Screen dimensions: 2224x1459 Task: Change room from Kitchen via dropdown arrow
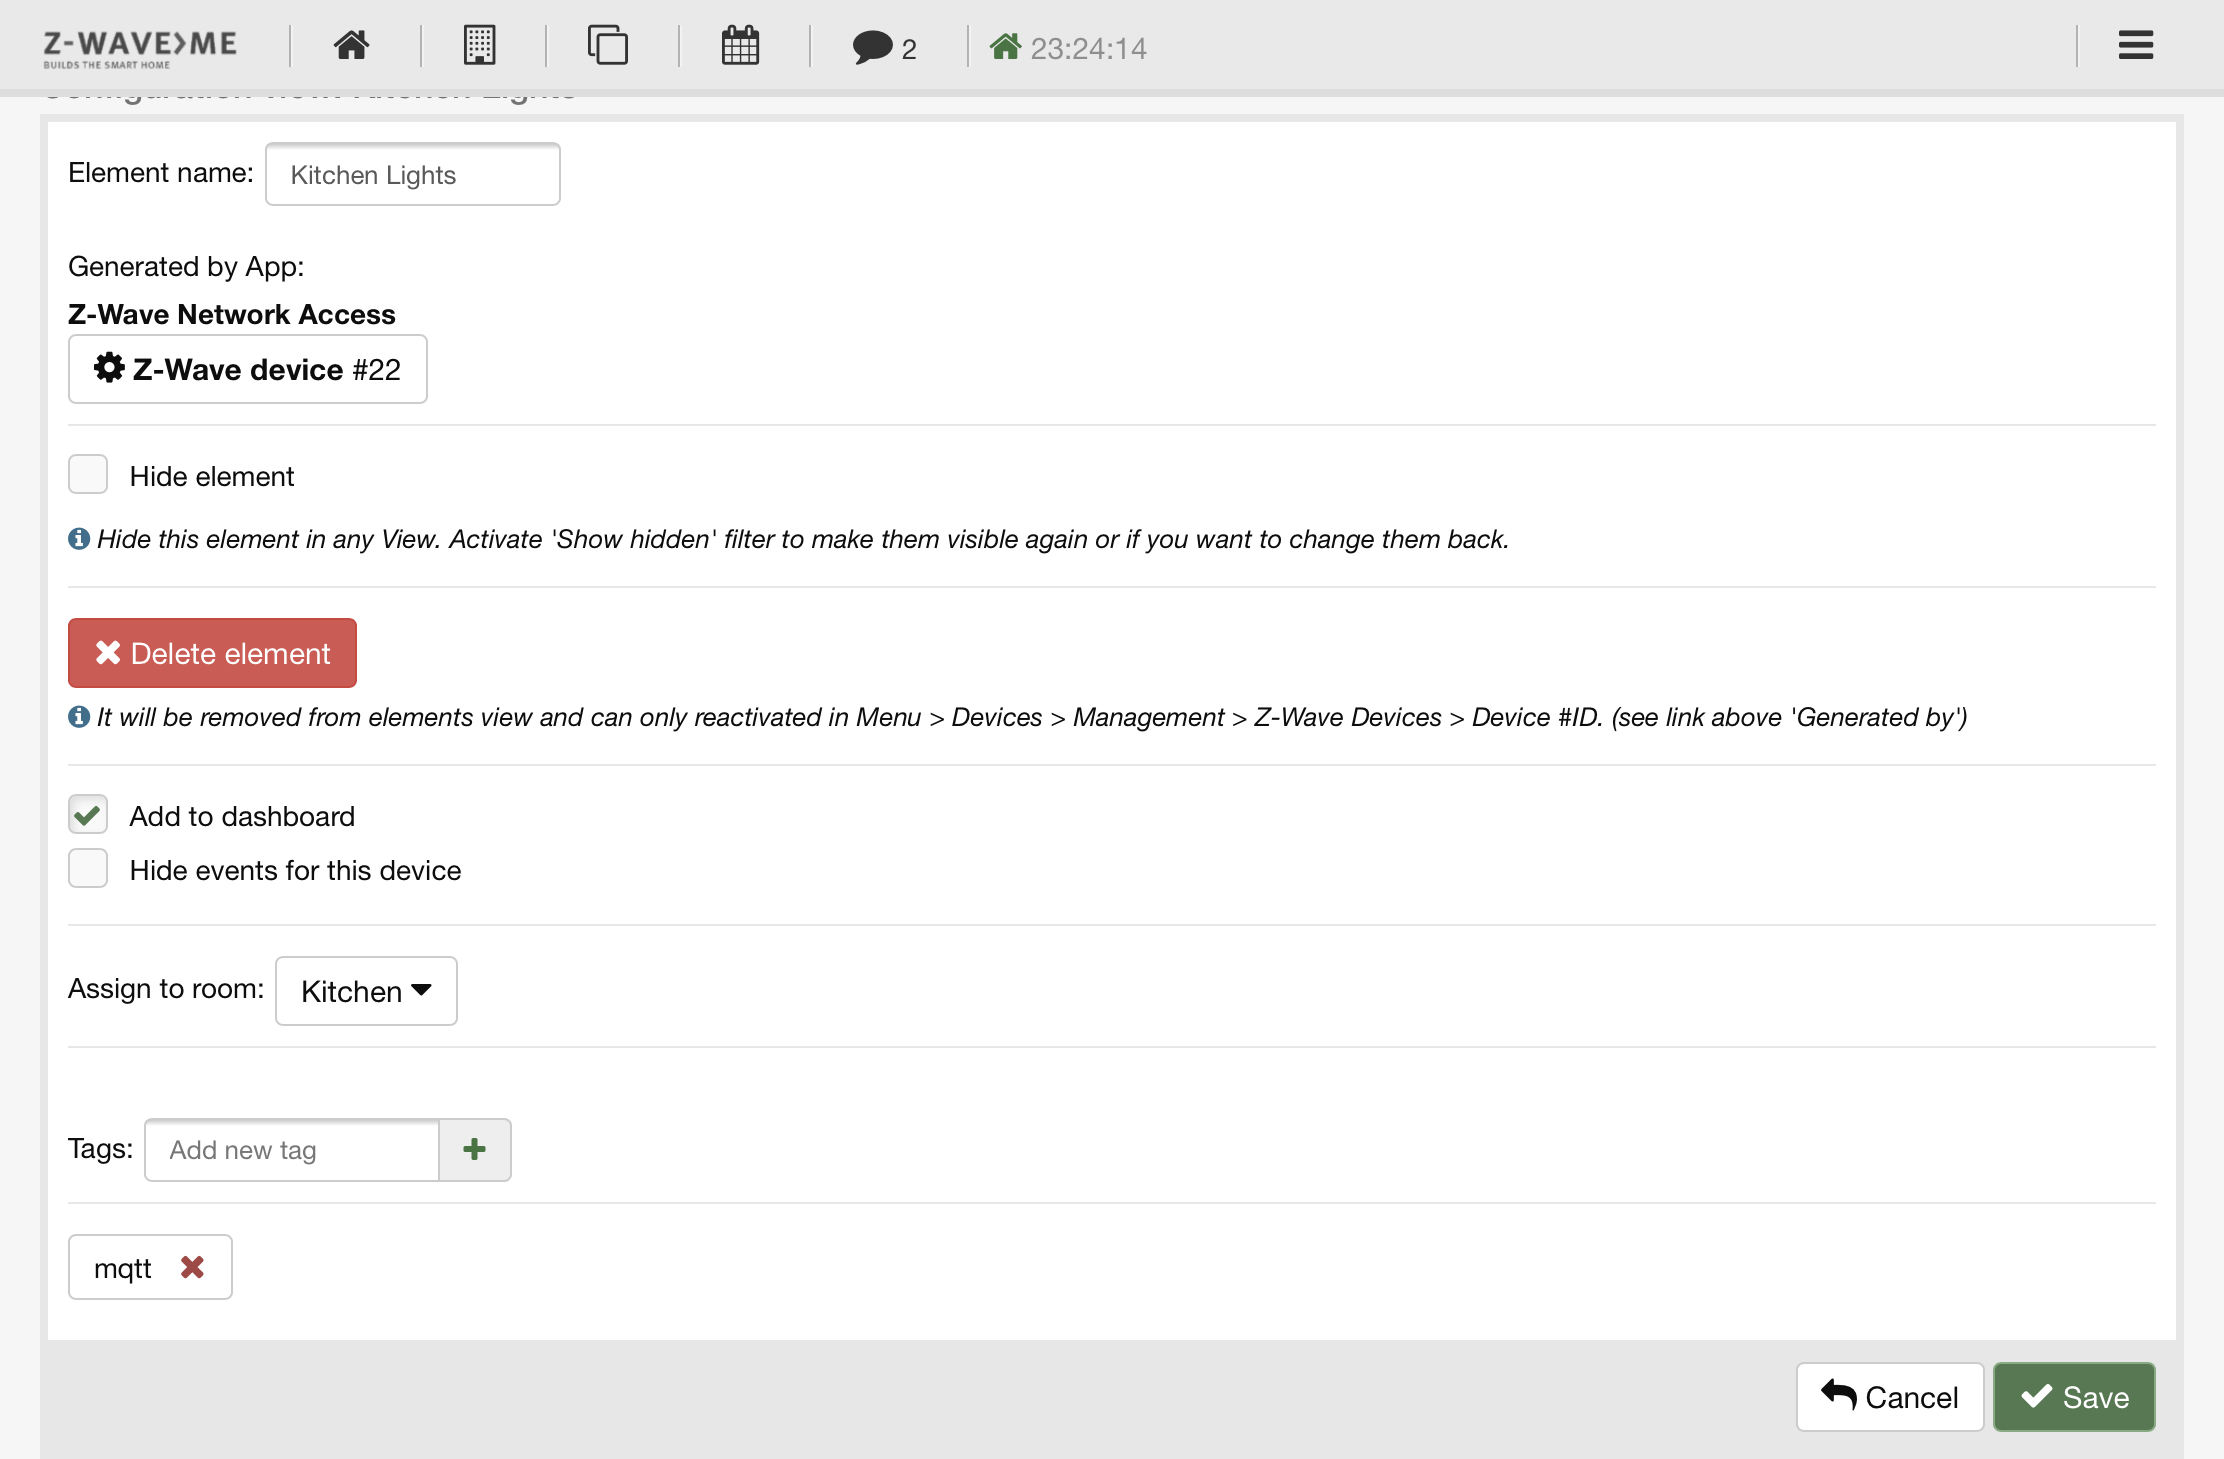tap(421, 991)
